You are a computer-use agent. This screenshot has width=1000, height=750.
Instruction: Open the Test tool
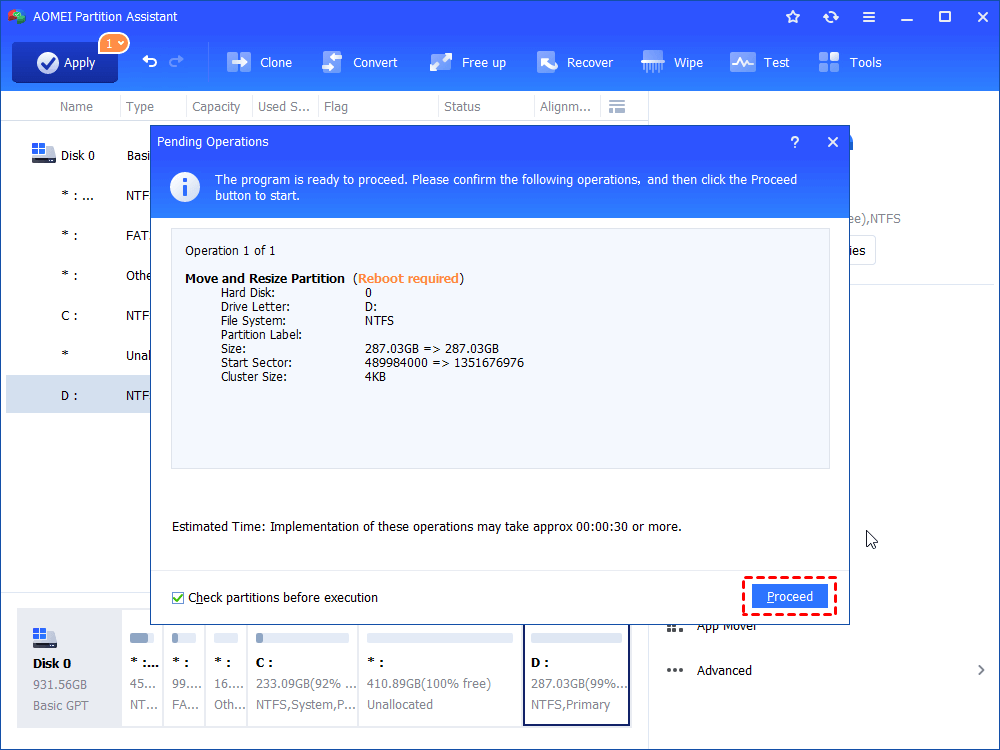click(x=760, y=62)
